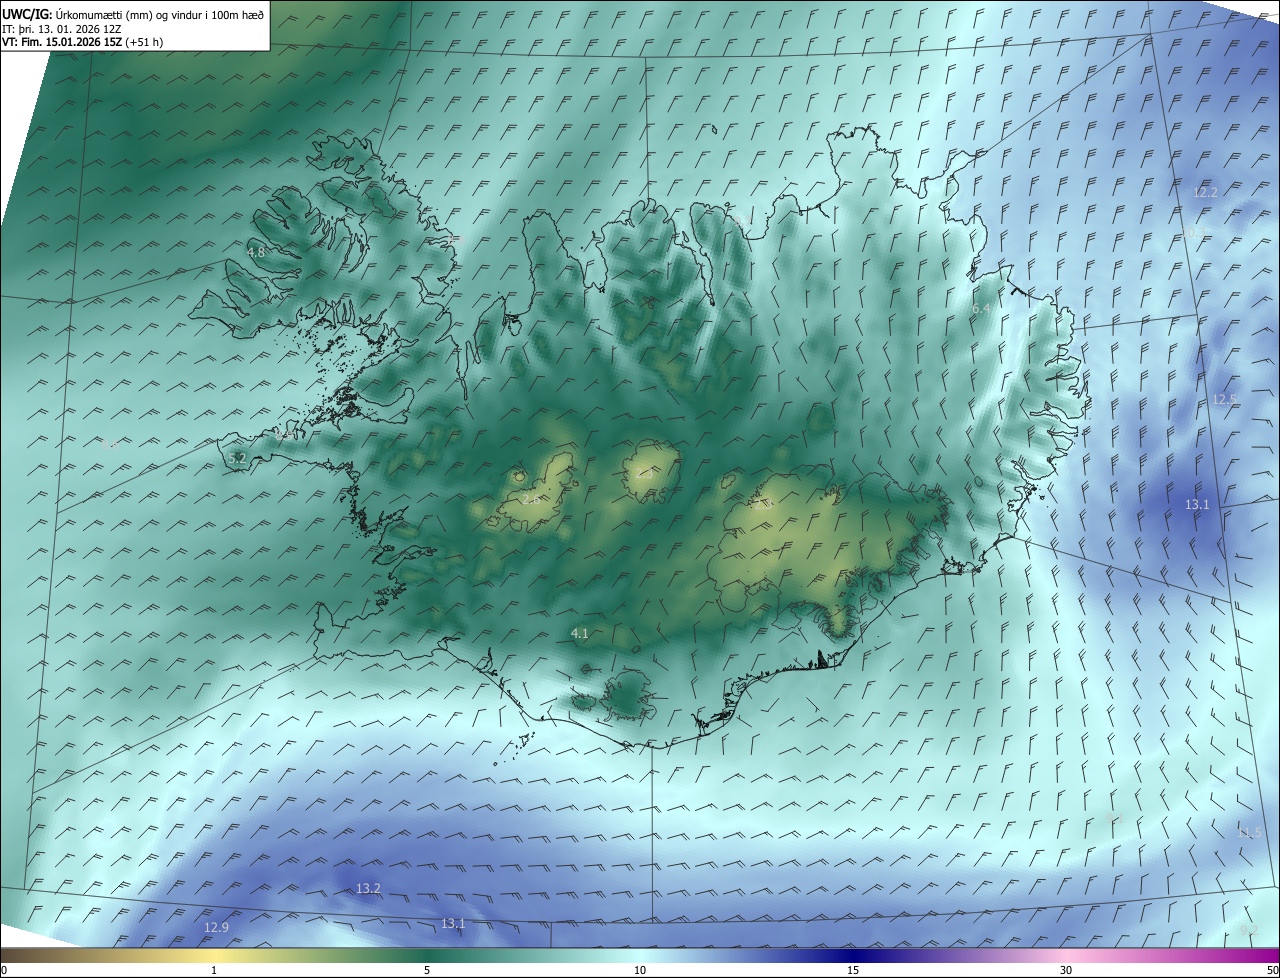Click the 13.1 label below the 12.8 value
1280x978 pixels.
1197,505
